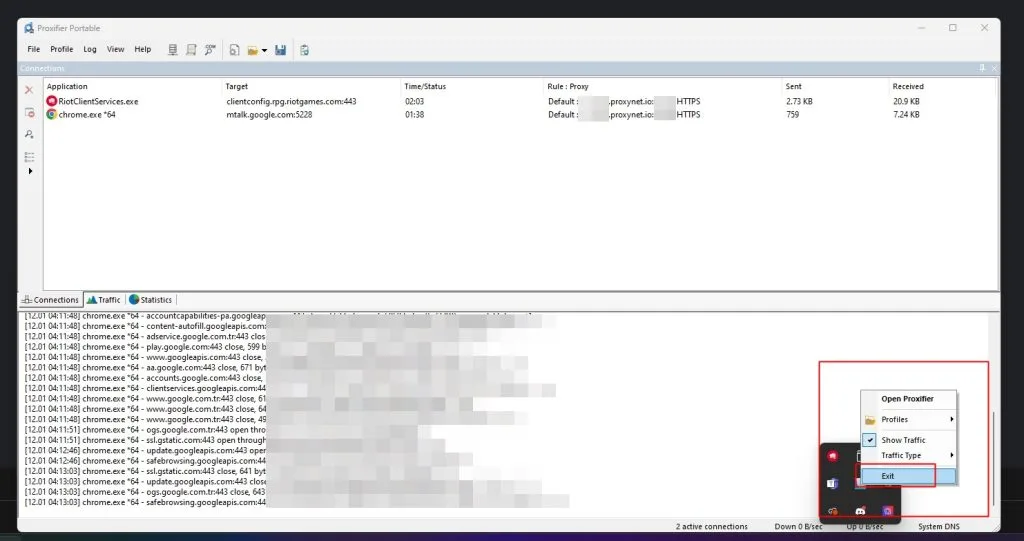Screen dimensions: 1024x541
Task: Click log line for play.google.com:443
Action: click(x=145, y=347)
